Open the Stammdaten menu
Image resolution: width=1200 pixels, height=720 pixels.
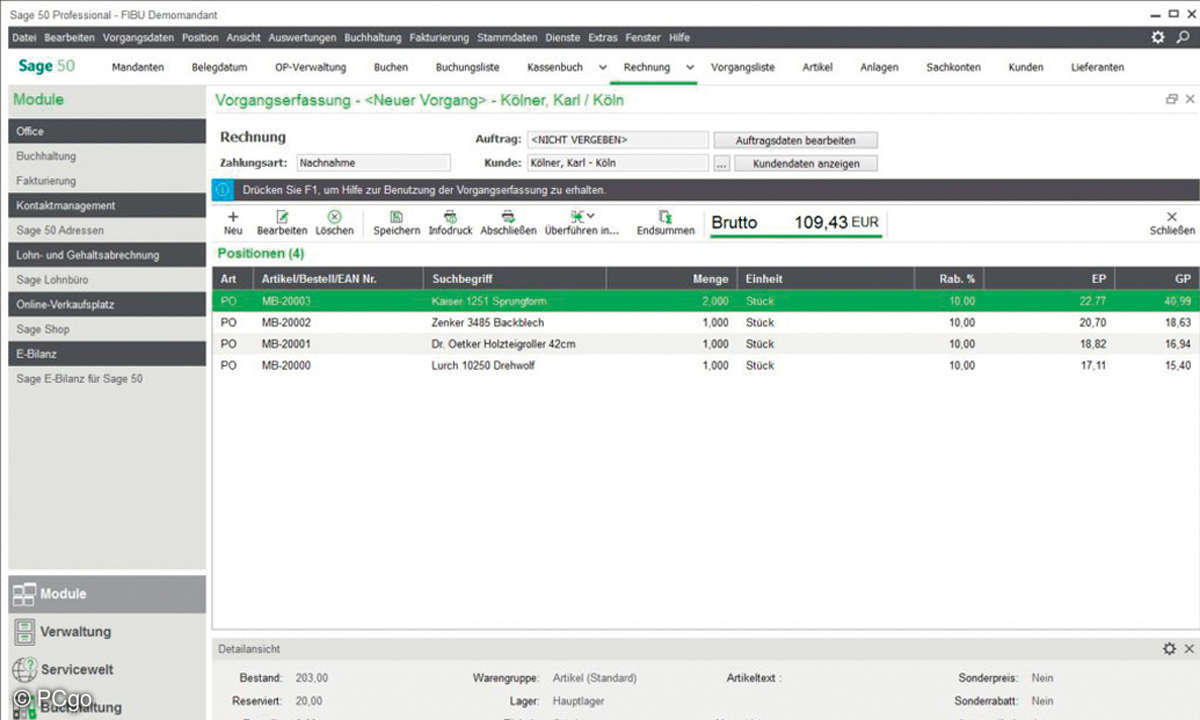507,37
